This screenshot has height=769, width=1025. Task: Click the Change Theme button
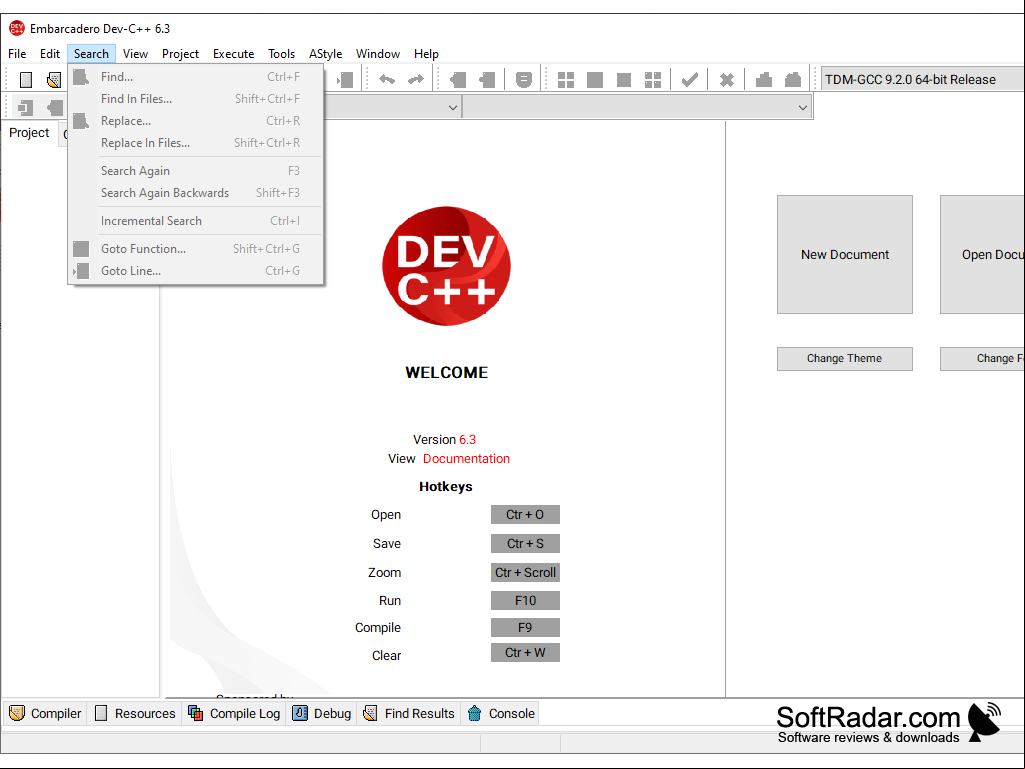845,358
